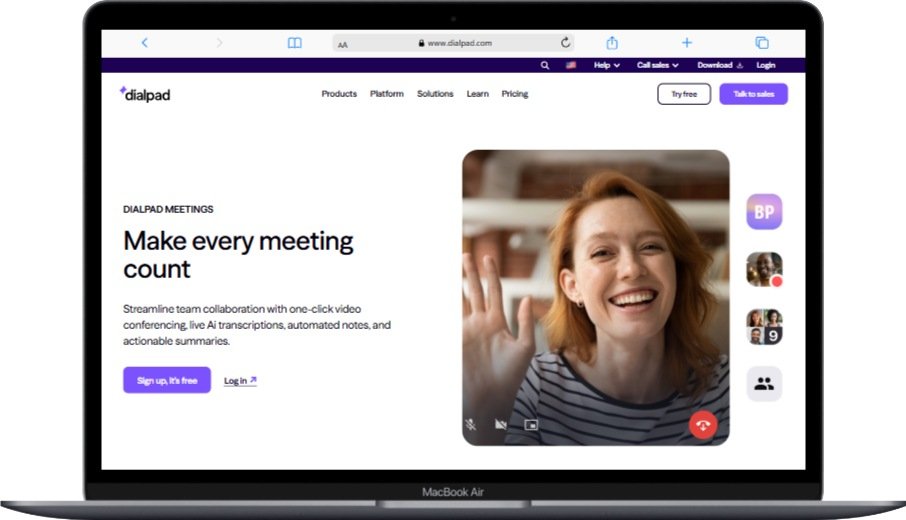This screenshot has height=520, width=906.
Task: Open the Learn menu
Action: (477, 94)
